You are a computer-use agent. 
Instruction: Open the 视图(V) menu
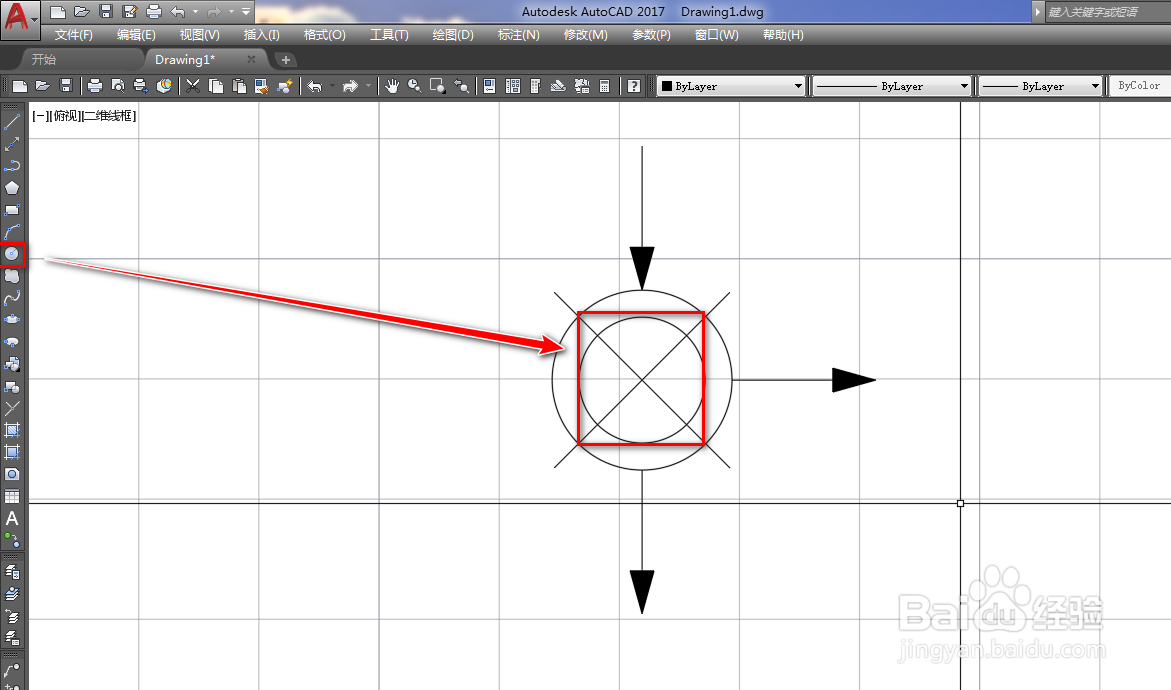199,34
